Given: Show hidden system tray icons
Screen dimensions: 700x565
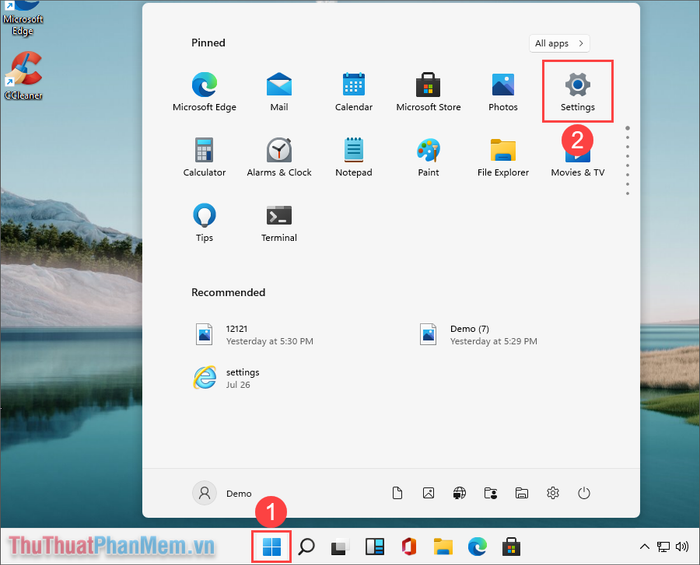Looking at the screenshot, I should tap(644, 546).
